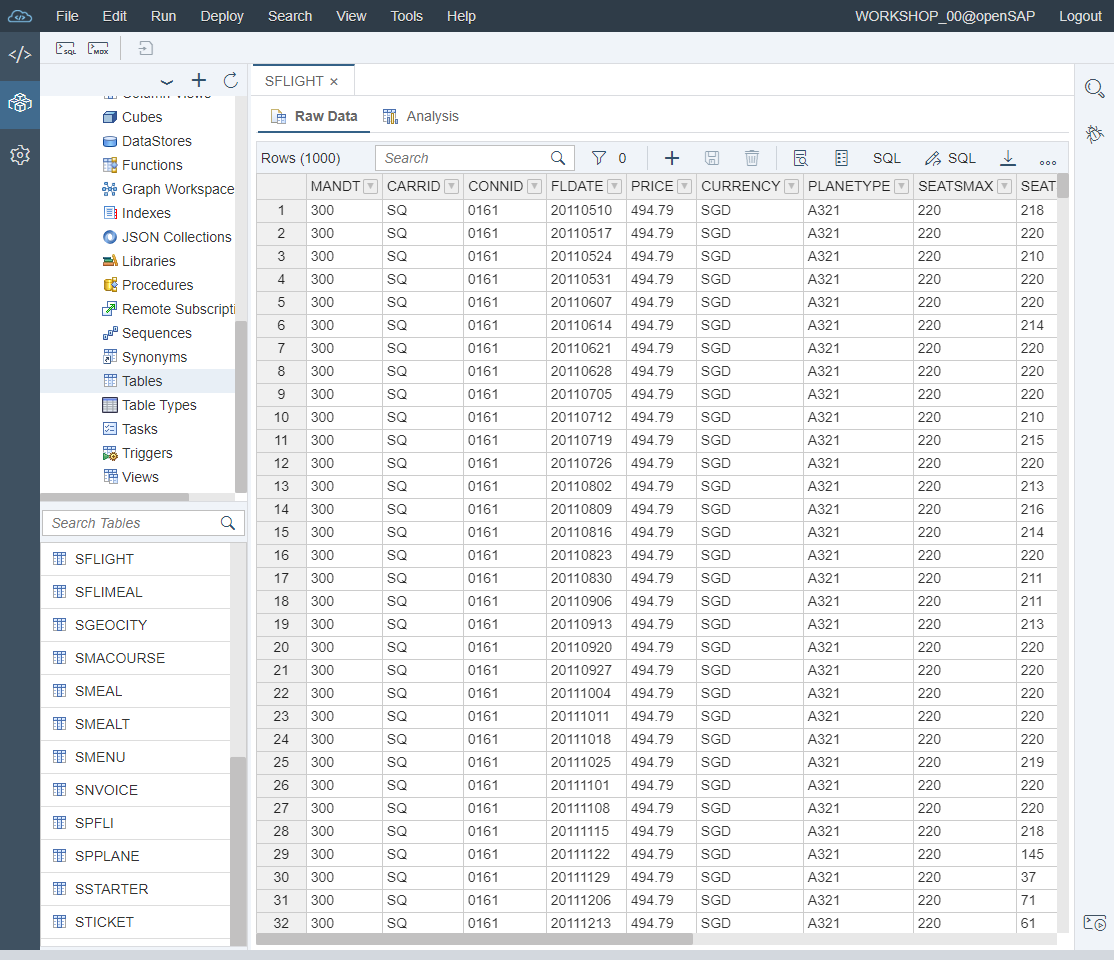The width and height of the screenshot is (1114, 960).
Task: Select the SPFLI table from list
Action: pos(94,823)
